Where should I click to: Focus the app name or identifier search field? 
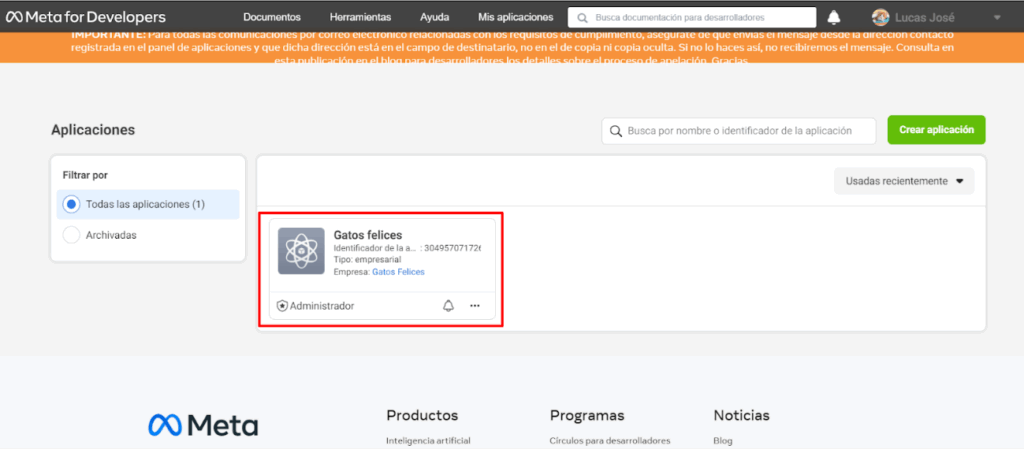(x=745, y=131)
